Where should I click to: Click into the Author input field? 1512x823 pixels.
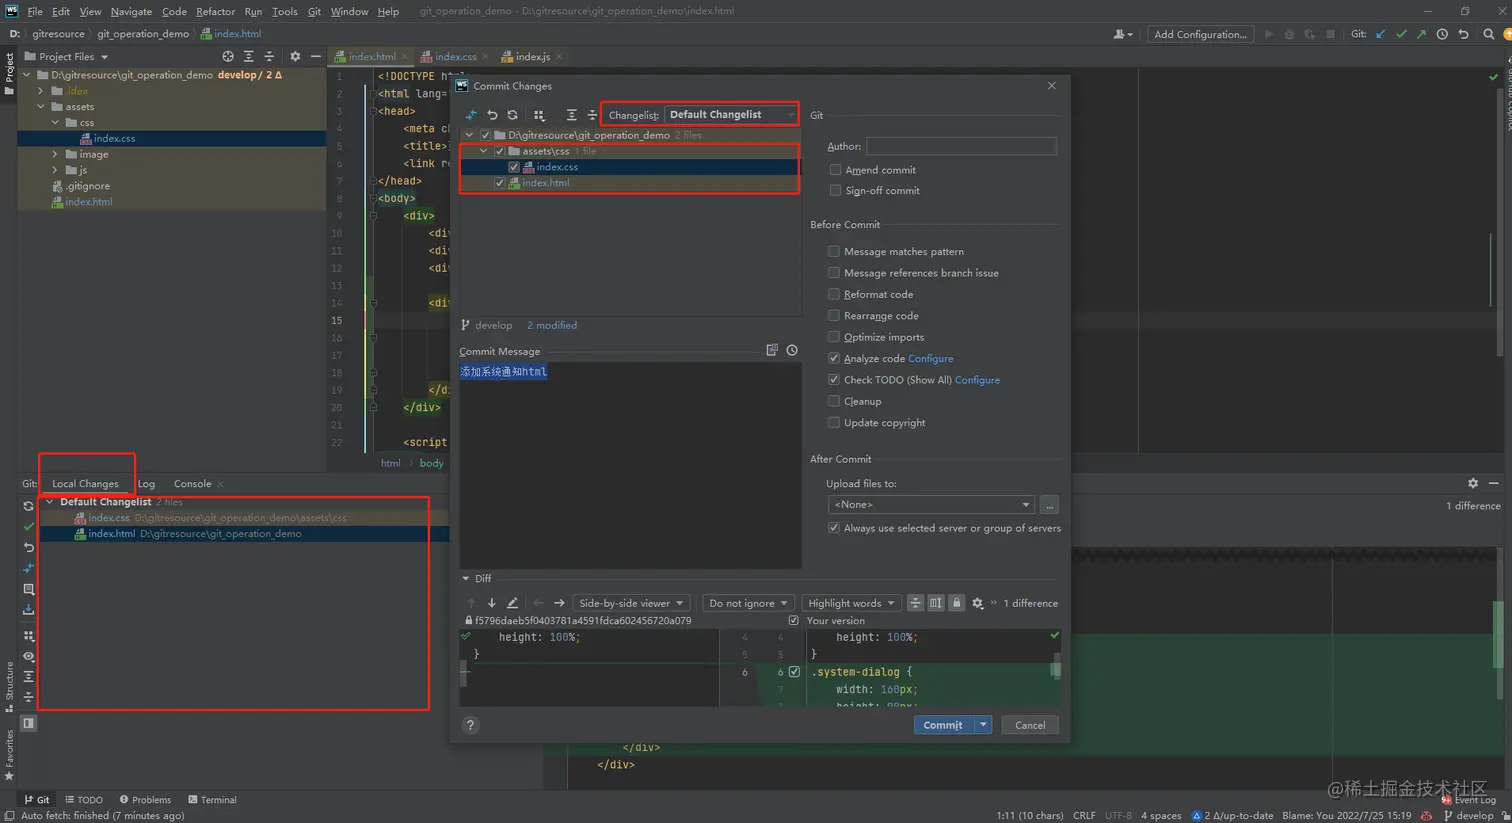pos(960,146)
